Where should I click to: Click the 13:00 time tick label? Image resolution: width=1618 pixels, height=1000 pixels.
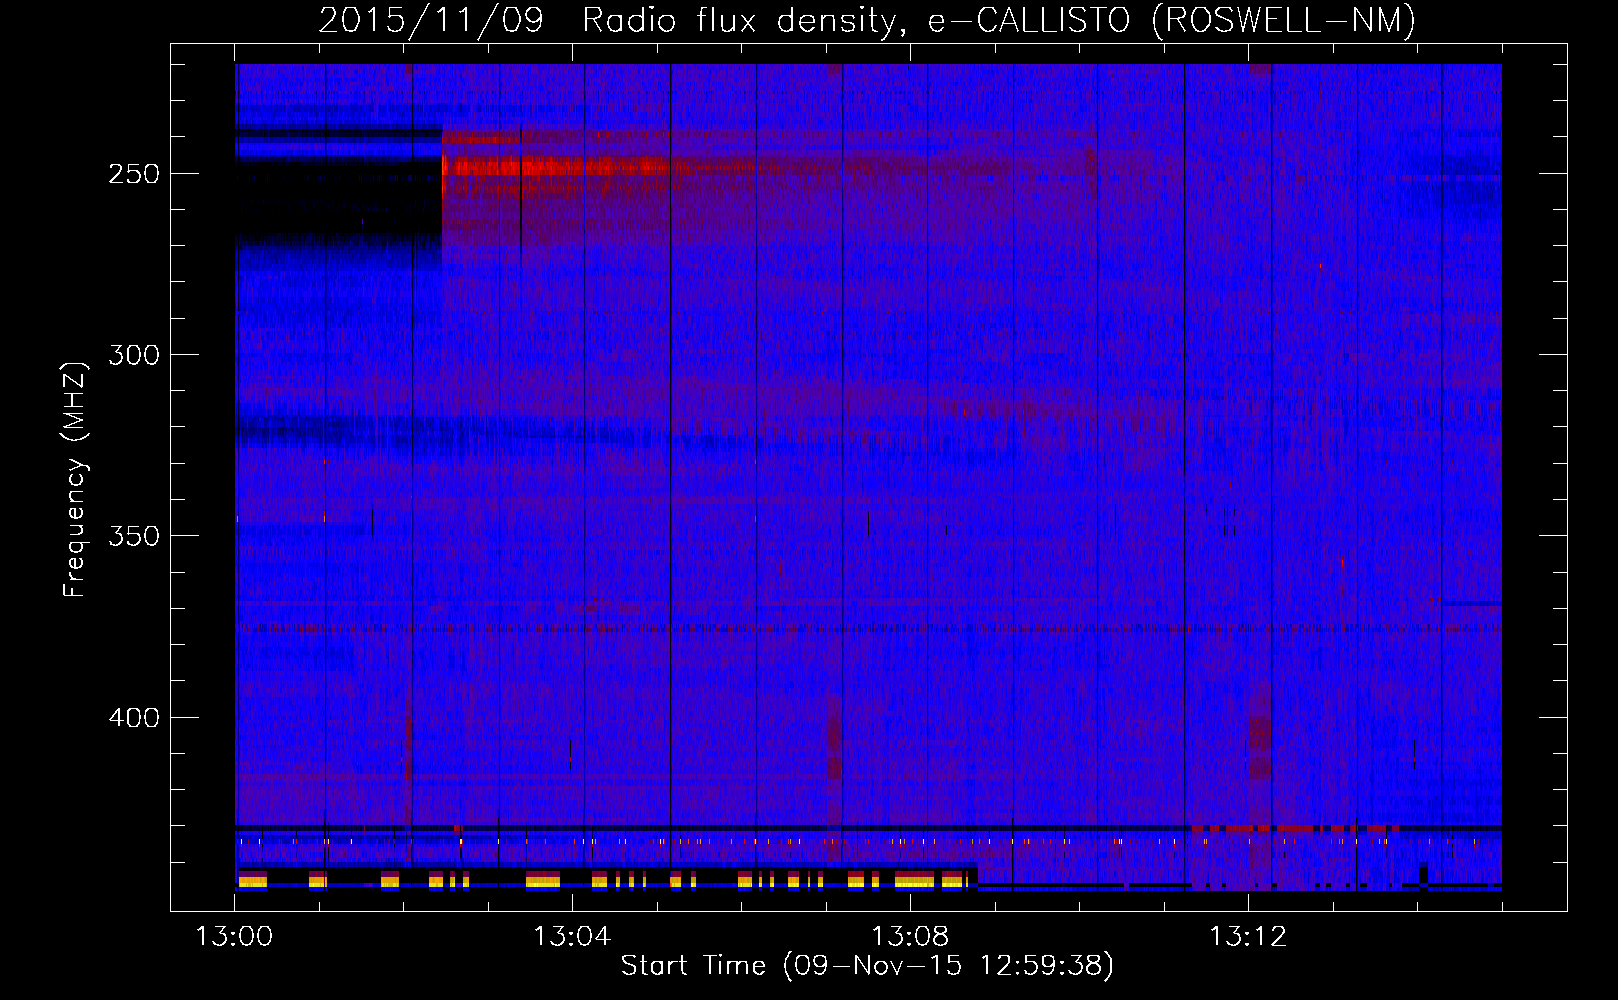coord(234,937)
